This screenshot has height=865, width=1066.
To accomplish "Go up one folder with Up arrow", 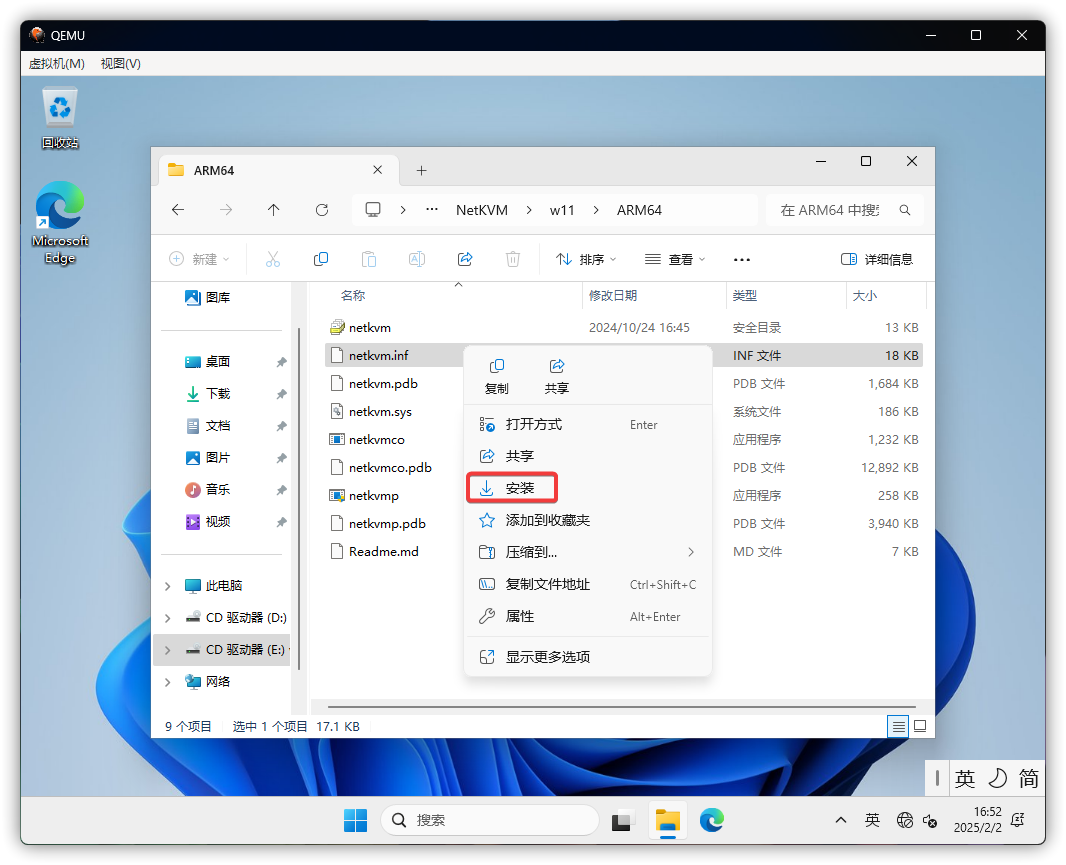I will 274,210.
